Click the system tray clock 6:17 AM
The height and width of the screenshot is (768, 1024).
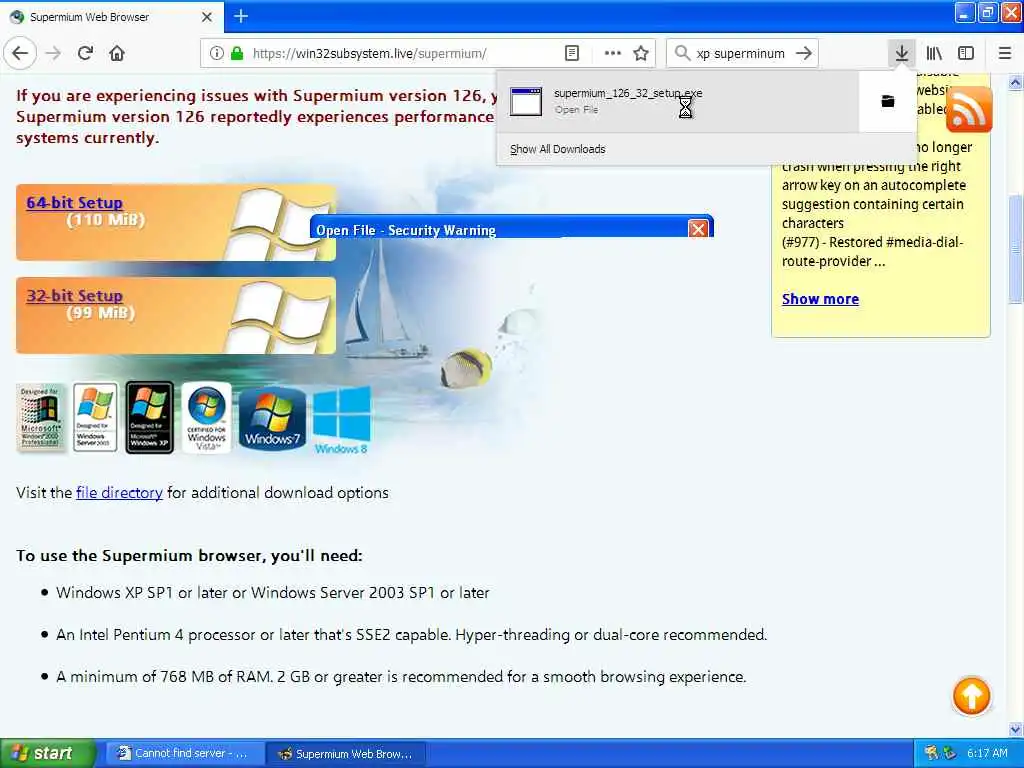[x=987, y=753]
